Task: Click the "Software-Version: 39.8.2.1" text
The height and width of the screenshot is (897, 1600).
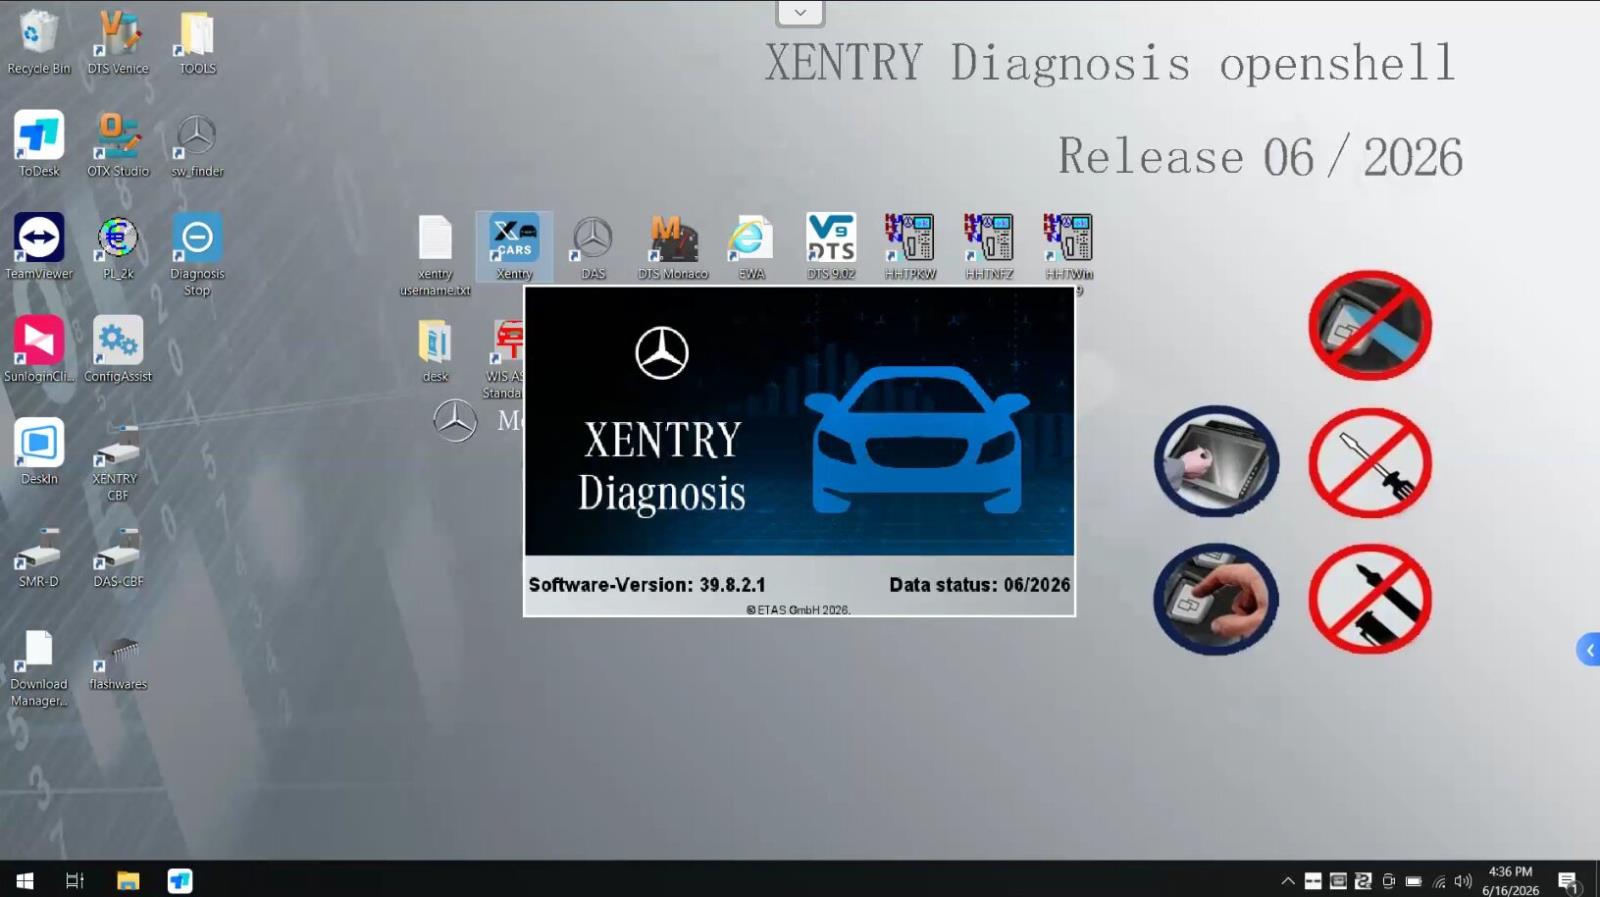Action: [x=647, y=585]
